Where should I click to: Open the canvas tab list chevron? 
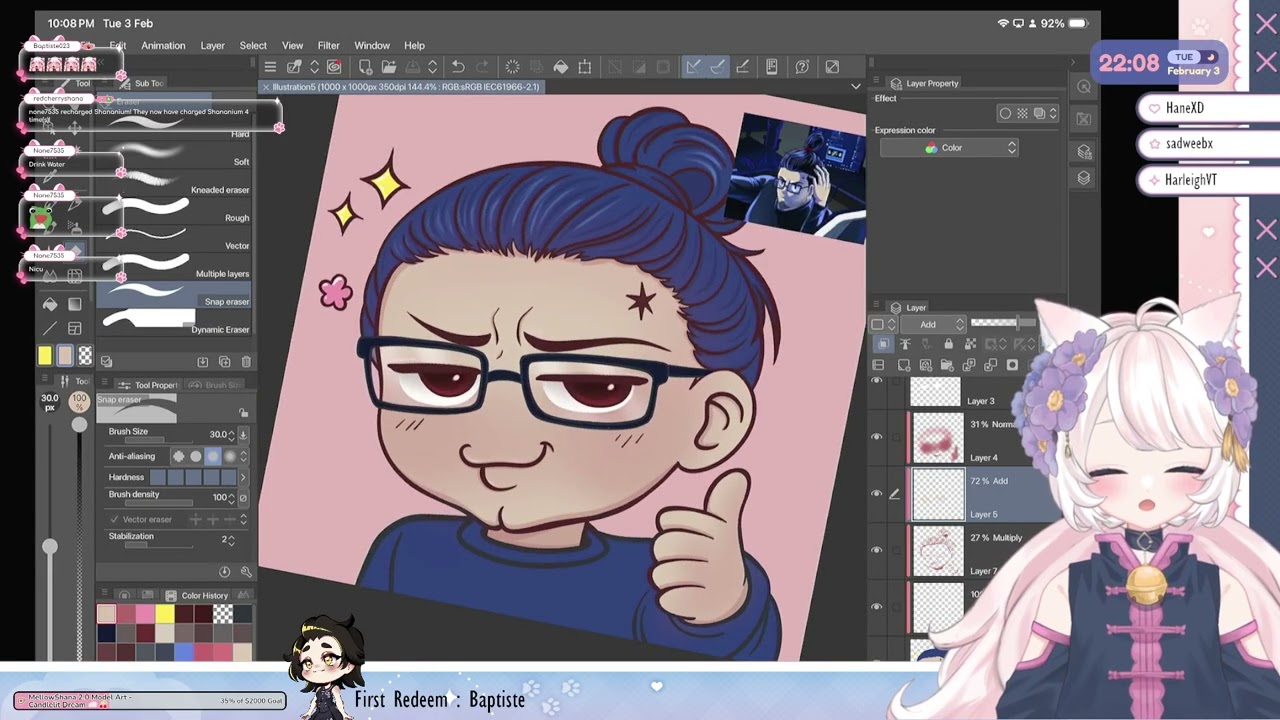point(855,87)
